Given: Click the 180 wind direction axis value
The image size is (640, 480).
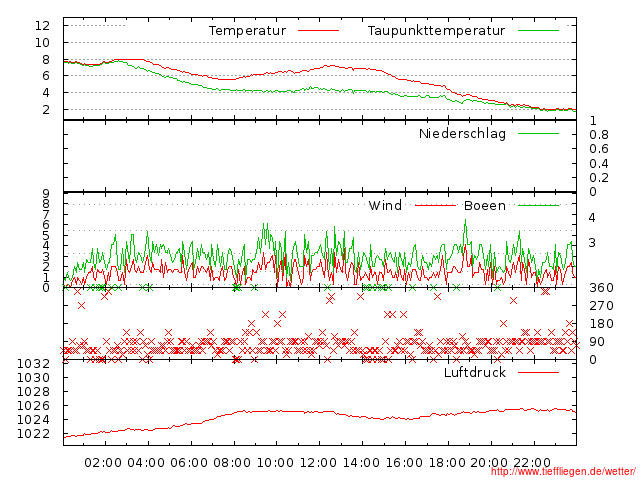Looking at the screenshot, I should [601, 324].
